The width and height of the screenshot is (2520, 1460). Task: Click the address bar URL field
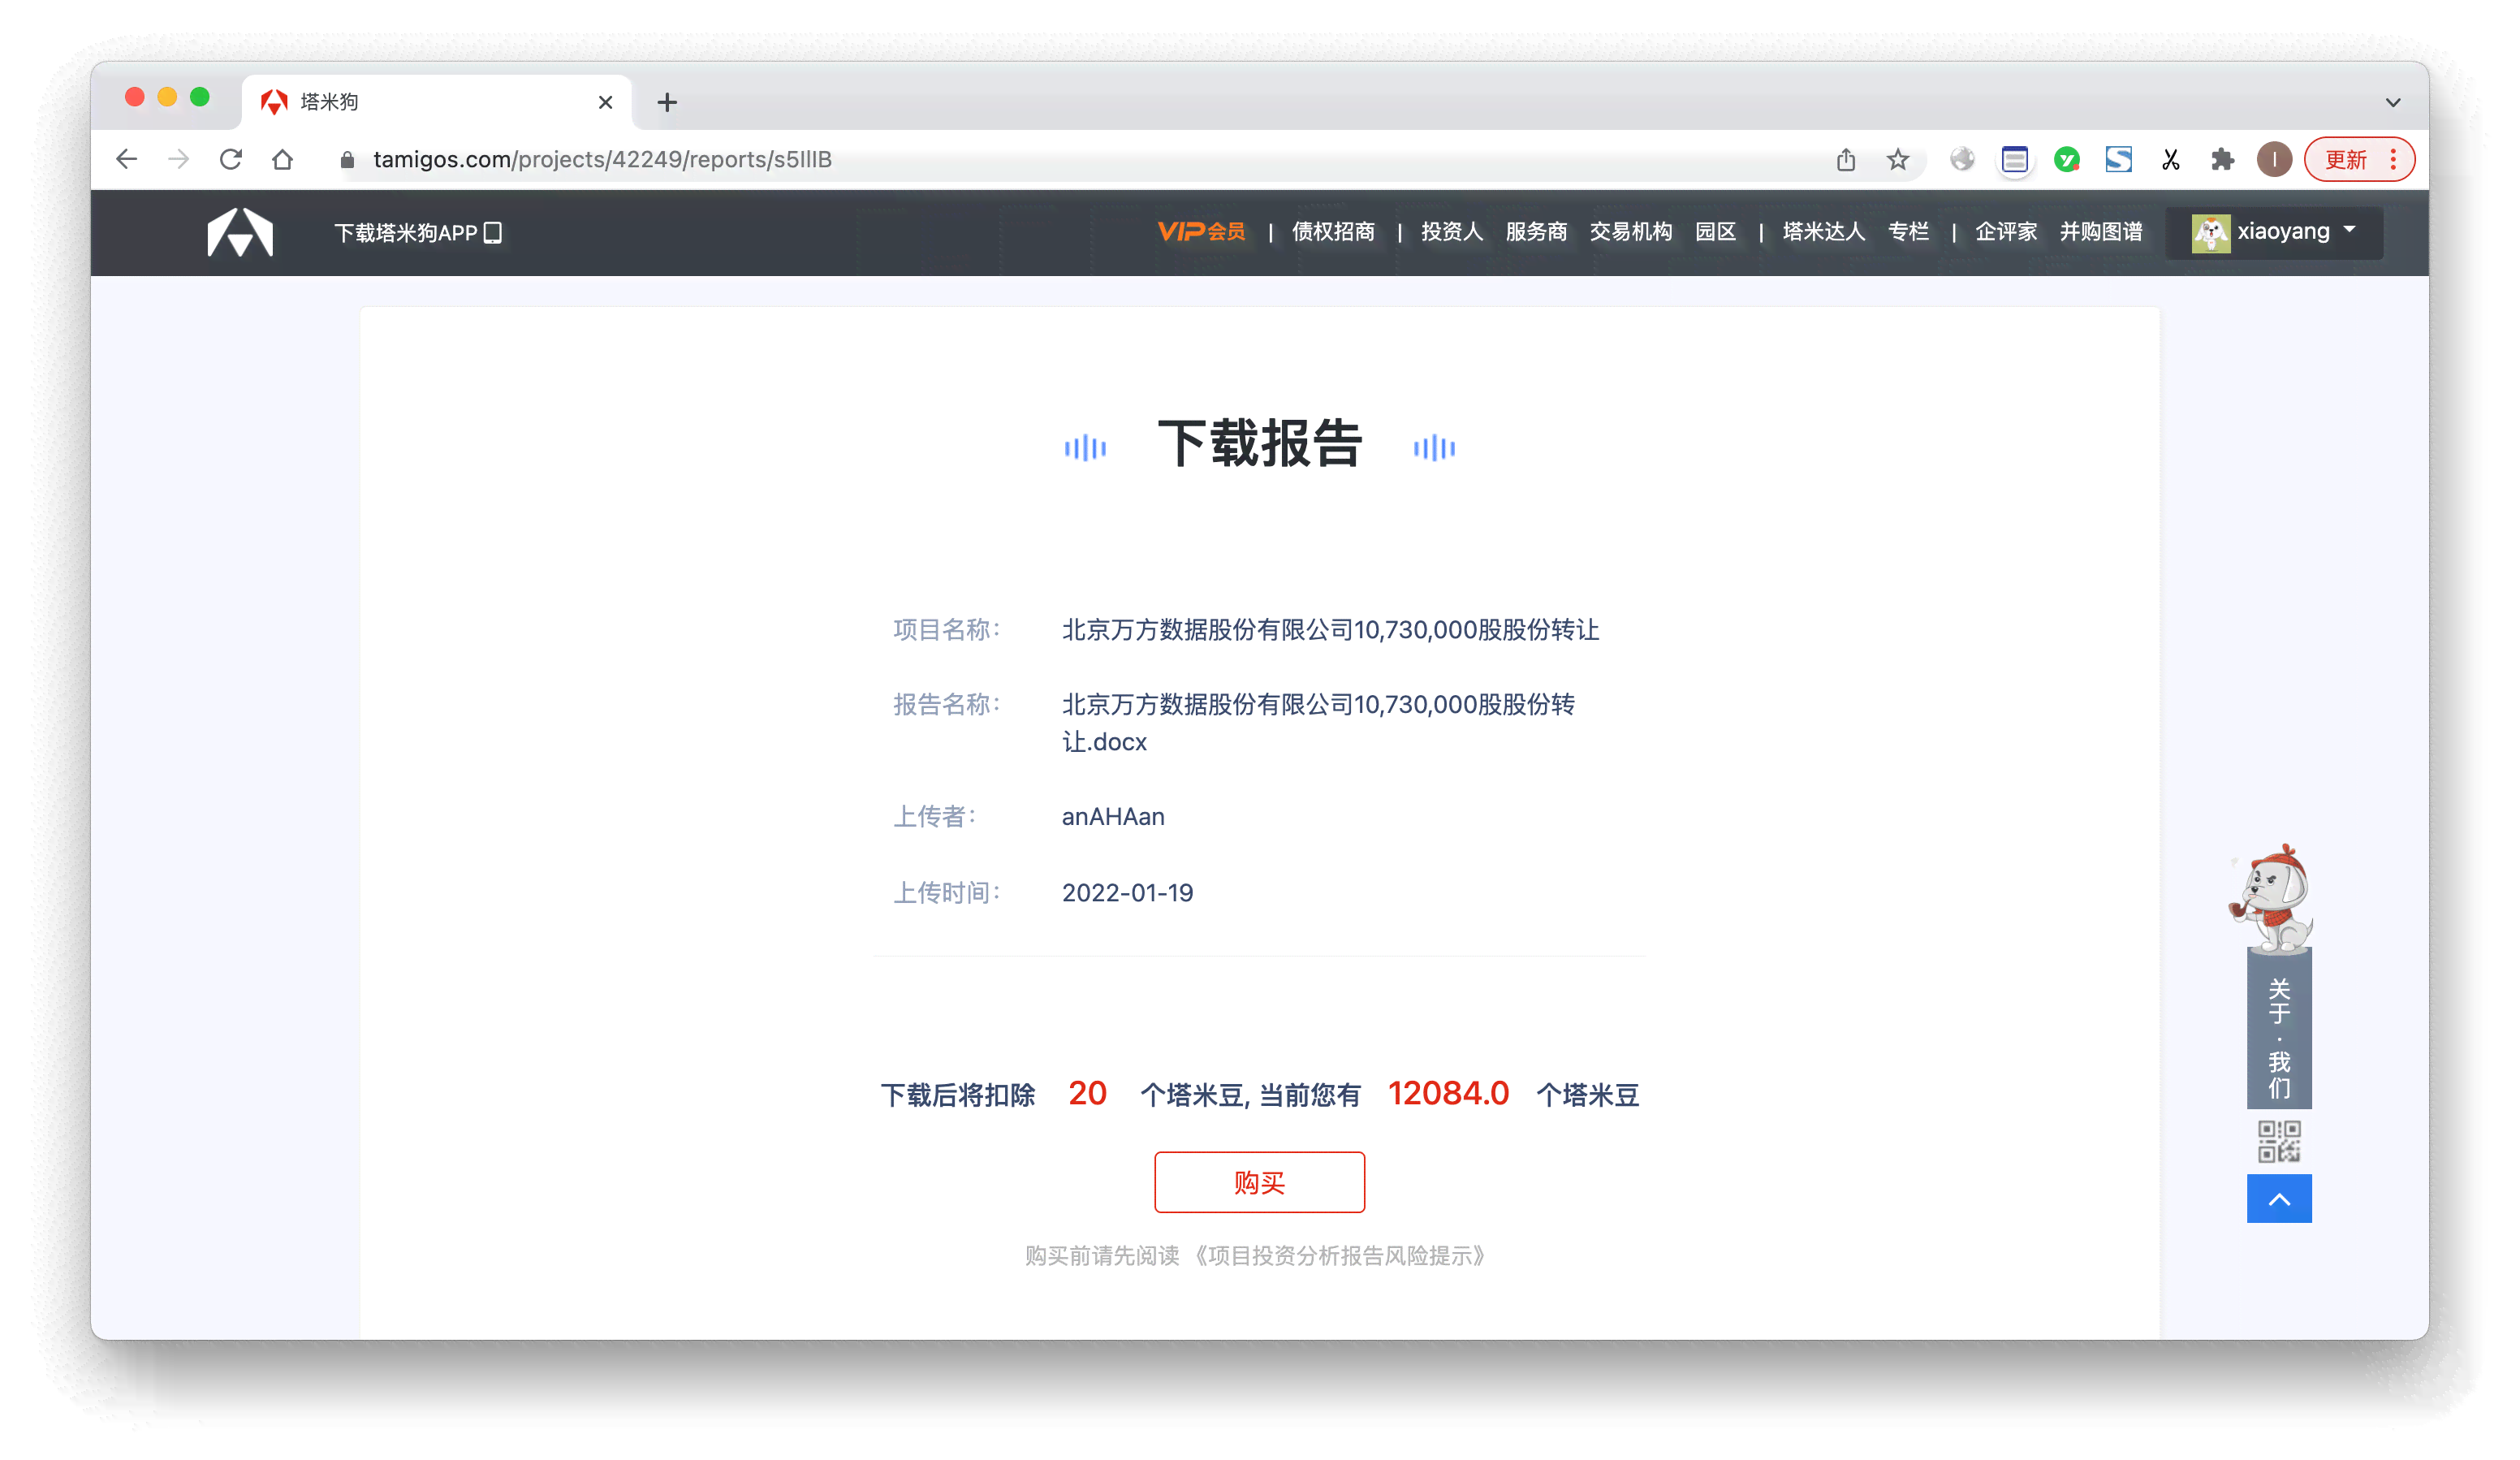point(1080,160)
